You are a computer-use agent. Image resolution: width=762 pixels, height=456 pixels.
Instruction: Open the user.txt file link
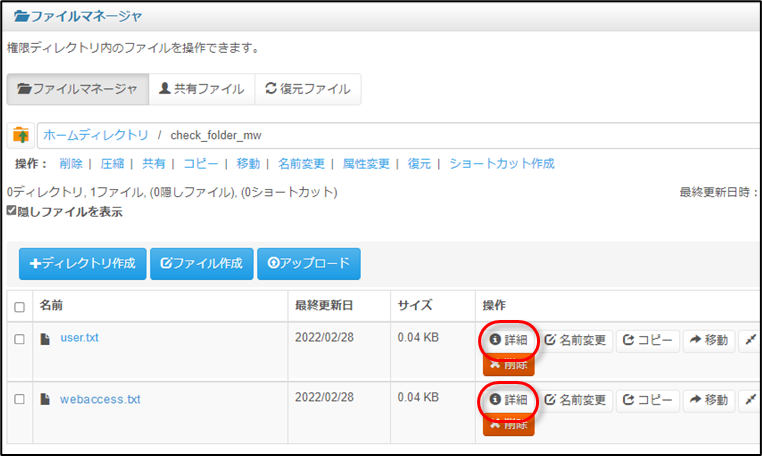click(x=79, y=338)
